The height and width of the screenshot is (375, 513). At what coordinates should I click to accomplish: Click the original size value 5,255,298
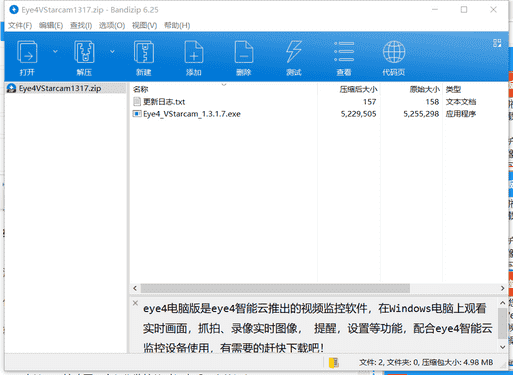(421, 114)
